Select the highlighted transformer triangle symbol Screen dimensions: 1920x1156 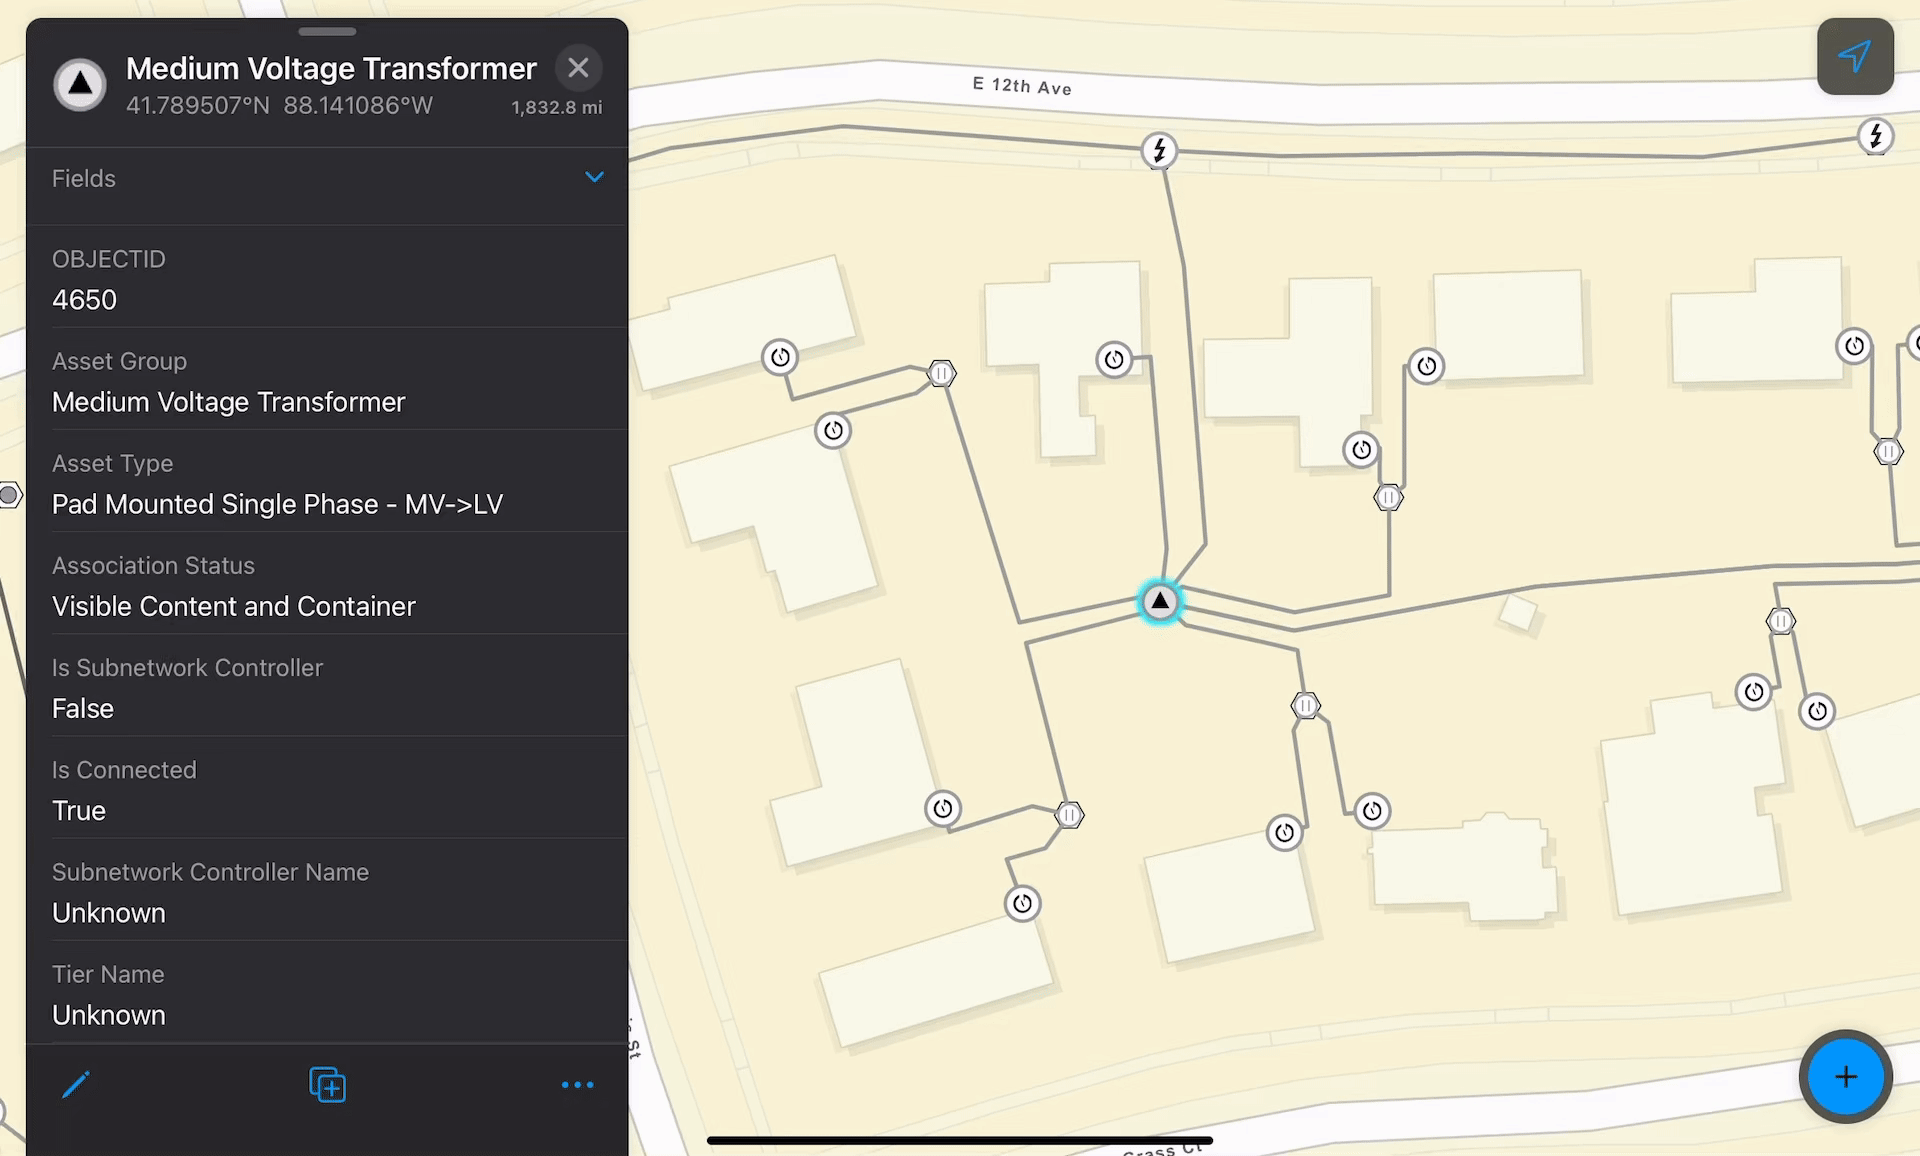[1159, 601]
